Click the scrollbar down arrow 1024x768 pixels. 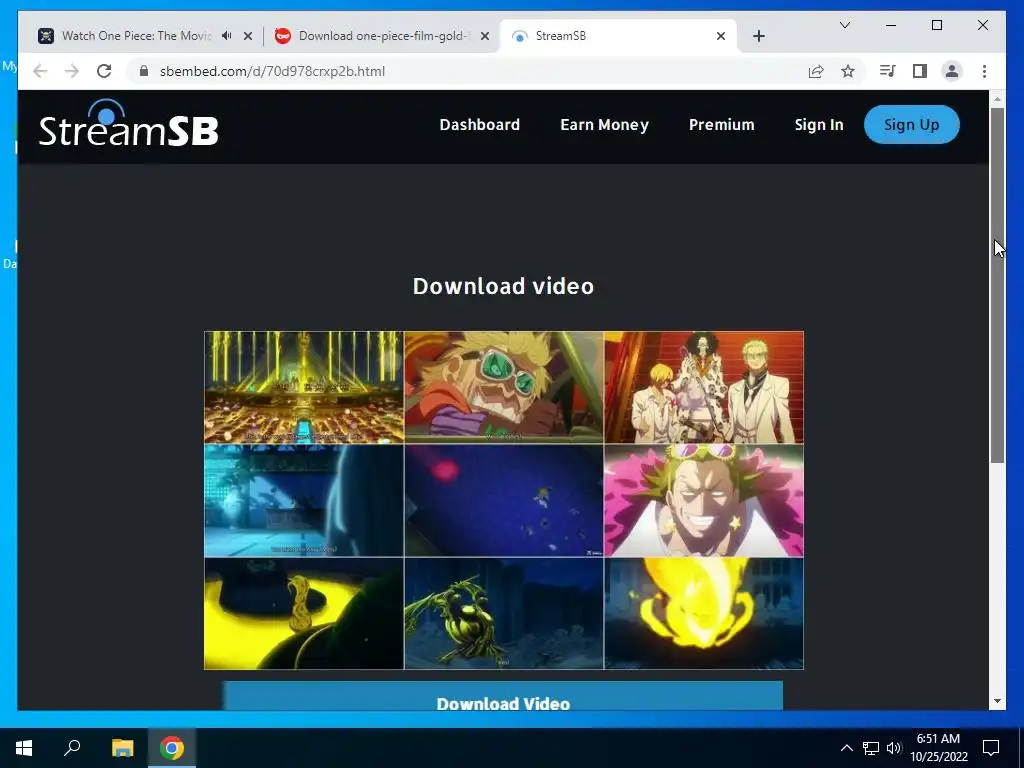[x=997, y=701]
